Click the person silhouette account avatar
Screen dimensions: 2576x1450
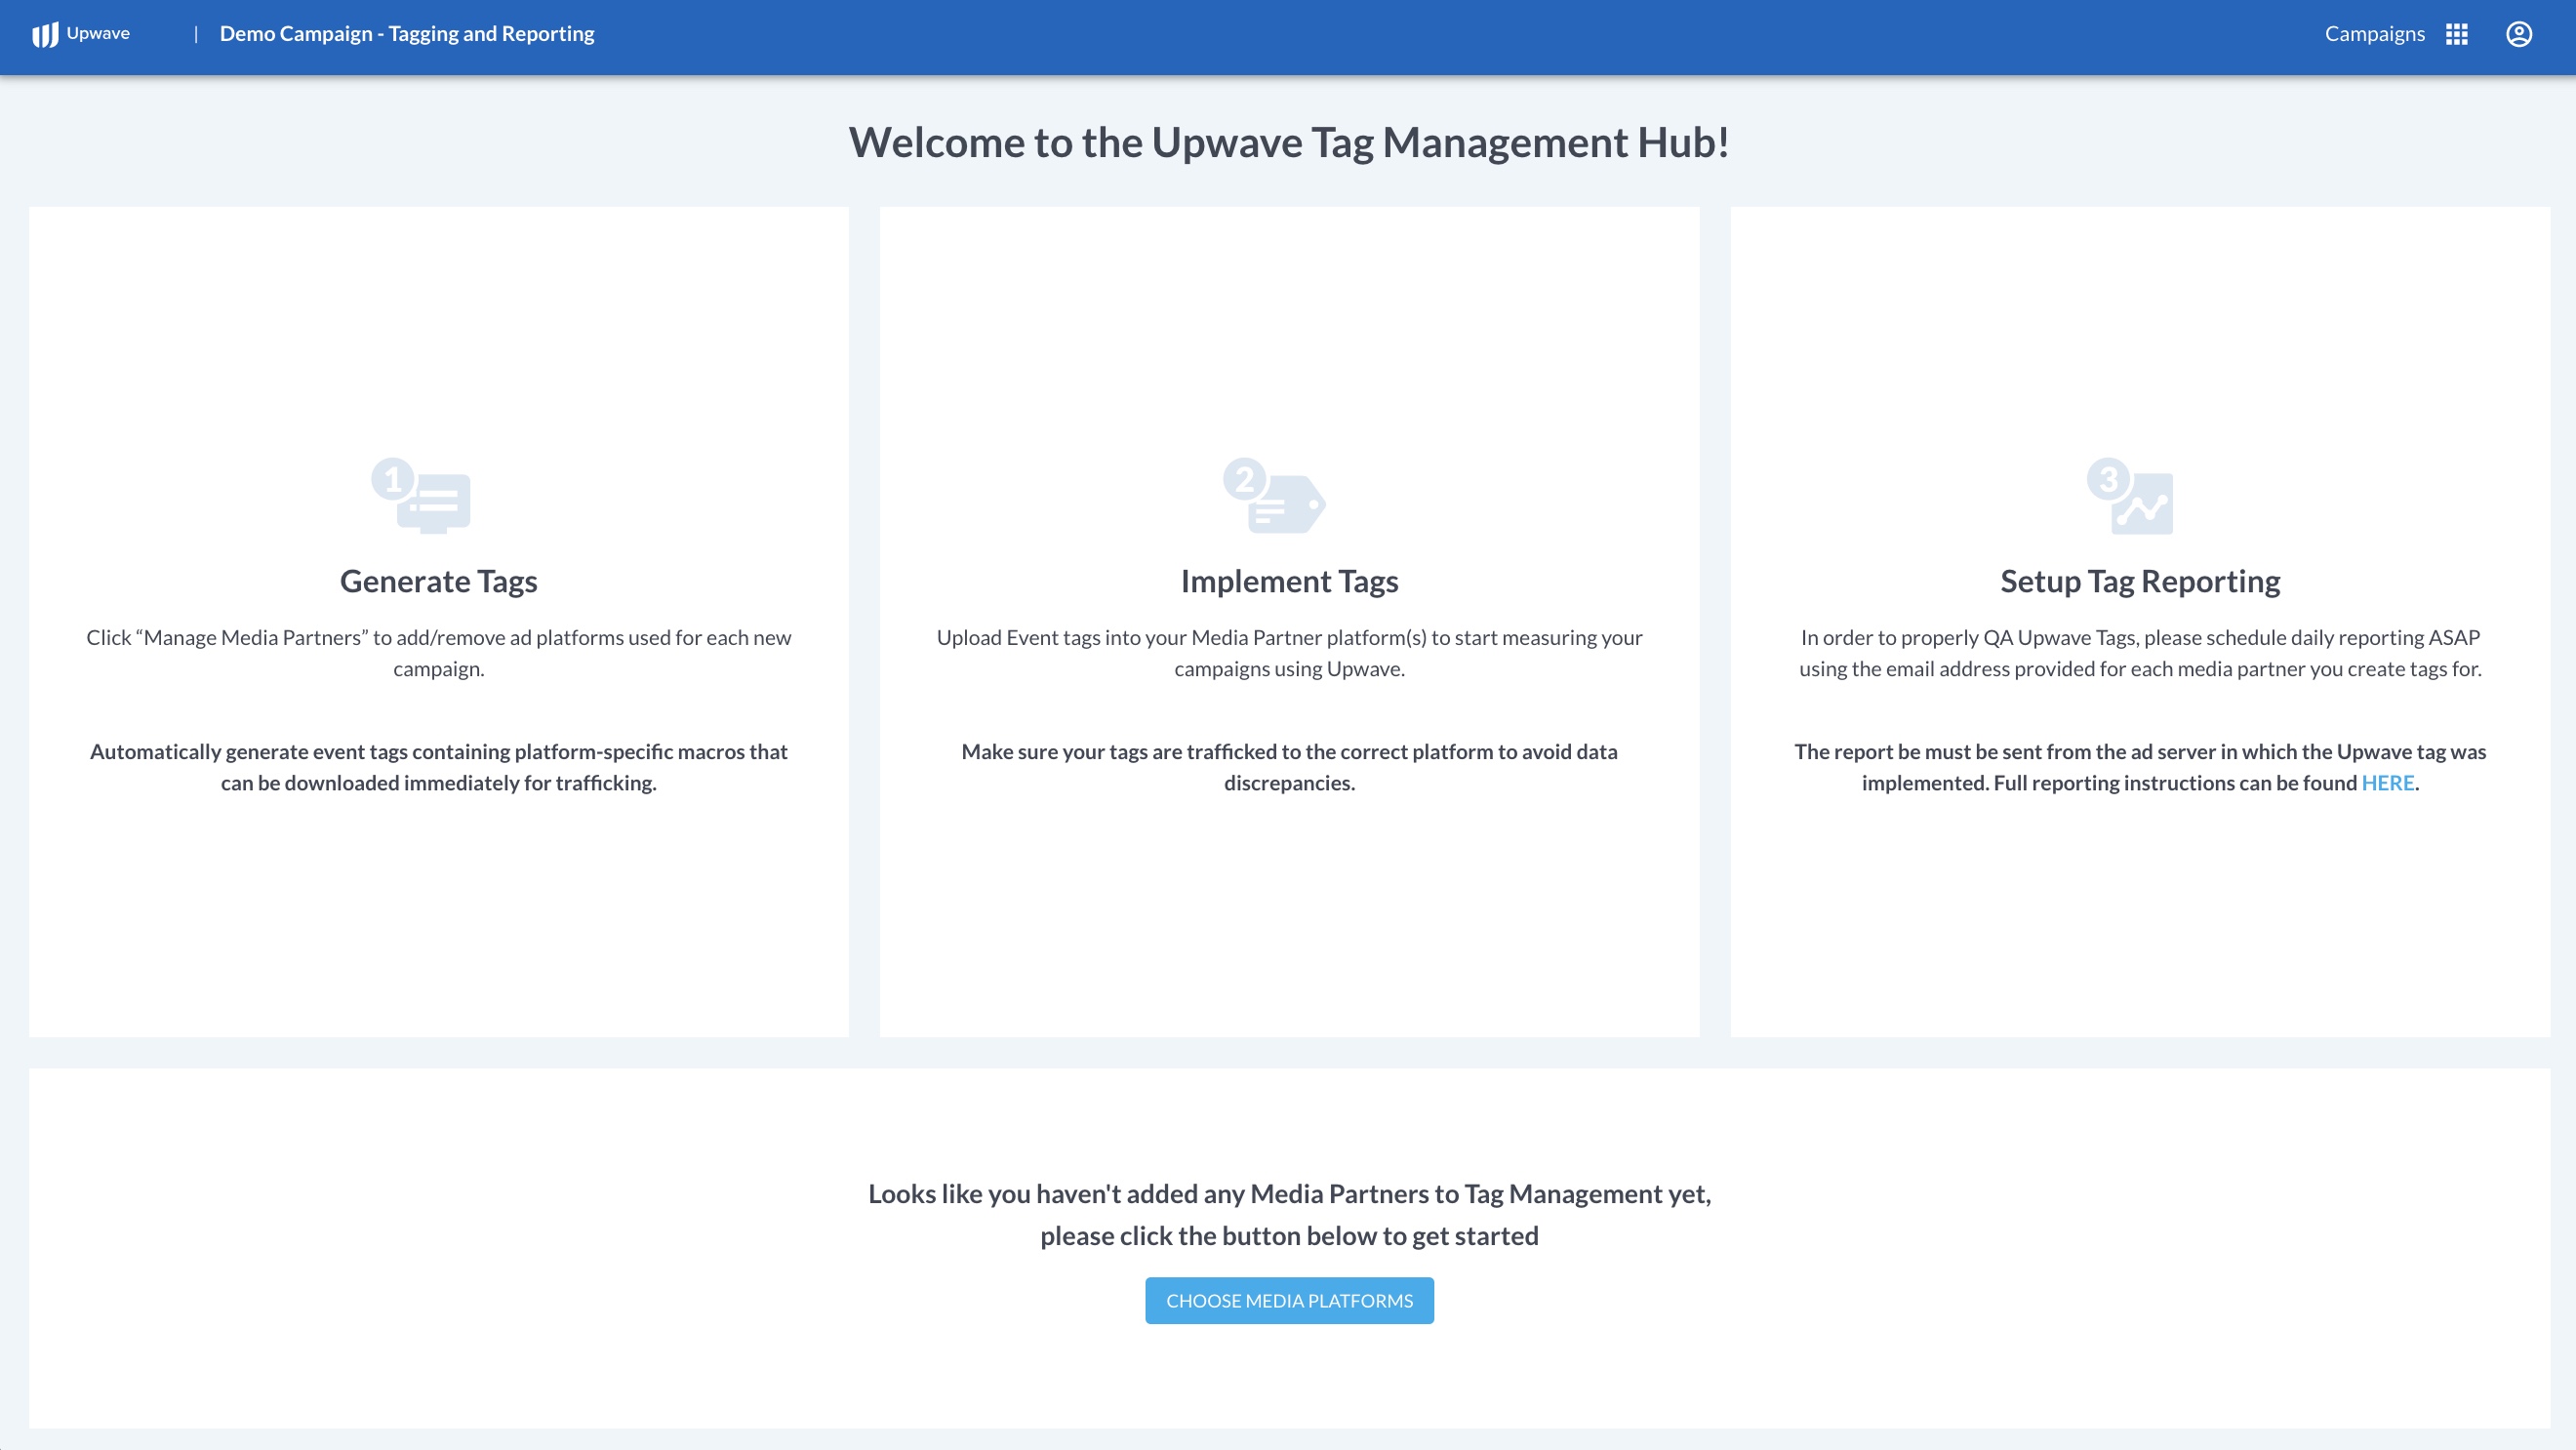point(2519,33)
